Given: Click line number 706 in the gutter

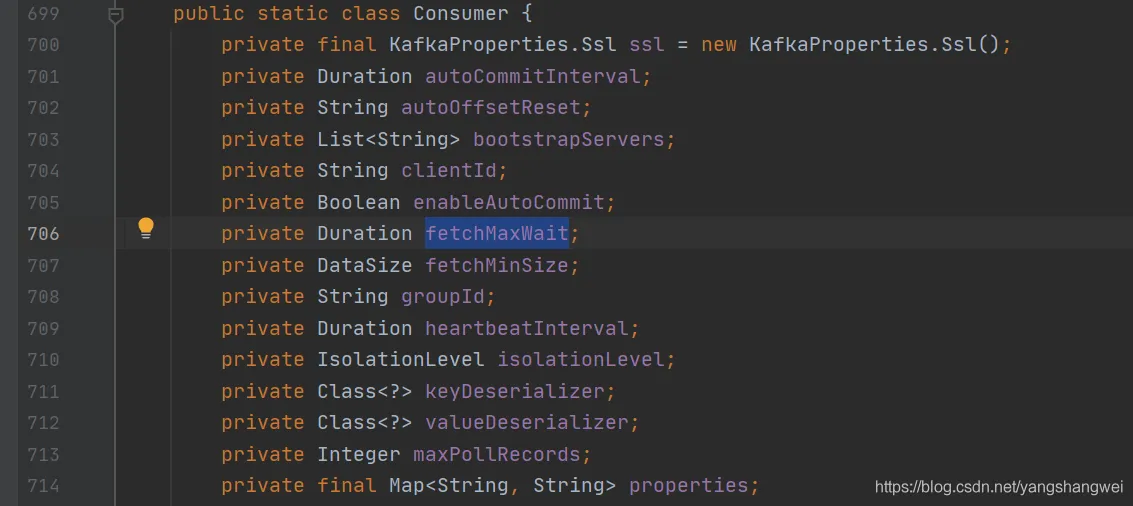Looking at the screenshot, I should pos(43,234).
